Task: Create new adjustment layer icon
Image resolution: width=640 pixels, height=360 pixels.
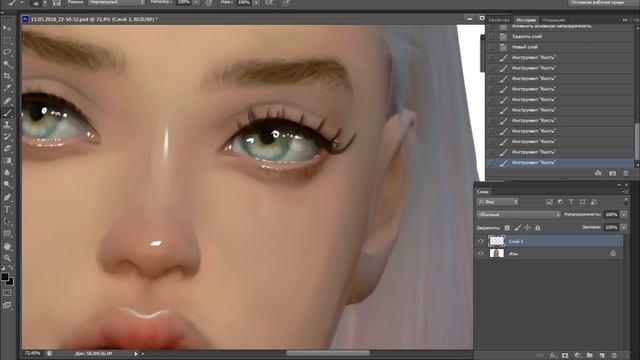Action: 578,356
